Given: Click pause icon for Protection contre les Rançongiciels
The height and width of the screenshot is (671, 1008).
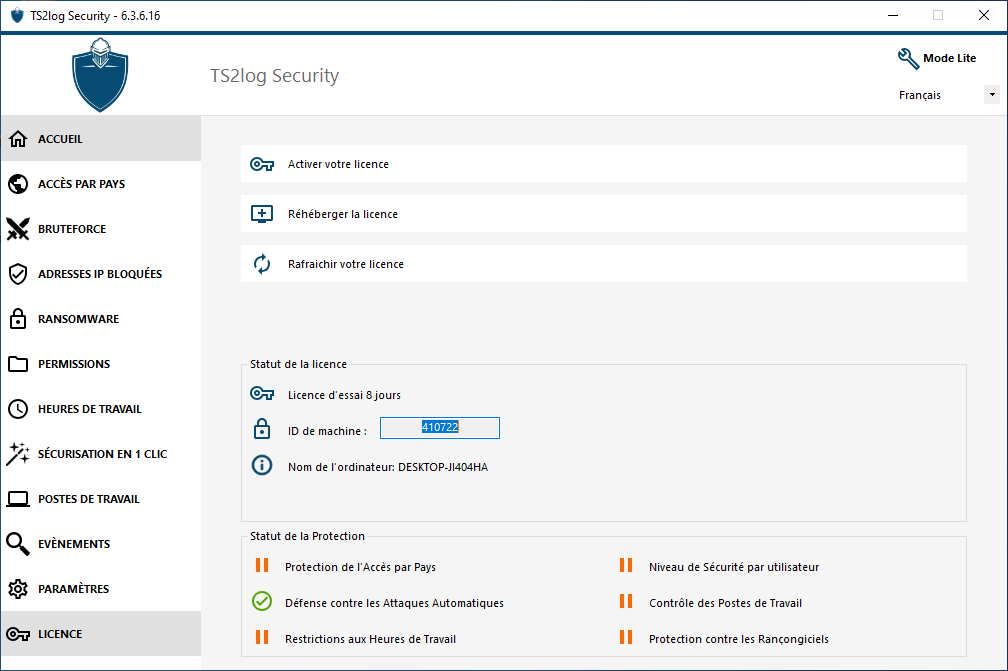Looking at the screenshot, I should pyautogui.click(x=626, y=637).
